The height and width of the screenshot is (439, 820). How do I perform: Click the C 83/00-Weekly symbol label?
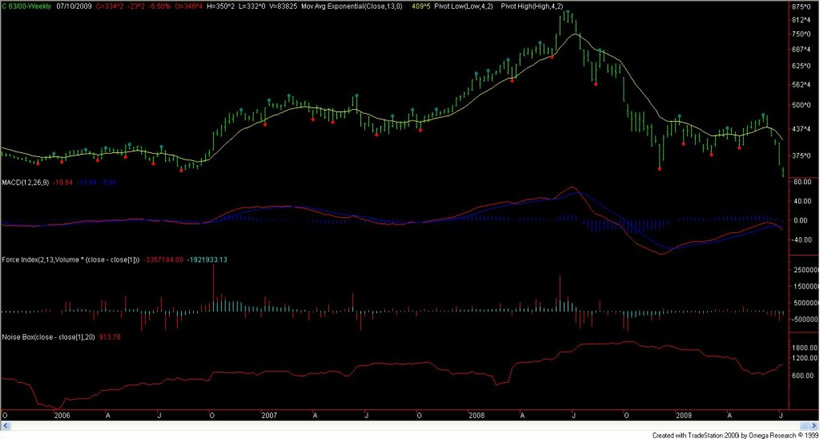click(27, 6)
